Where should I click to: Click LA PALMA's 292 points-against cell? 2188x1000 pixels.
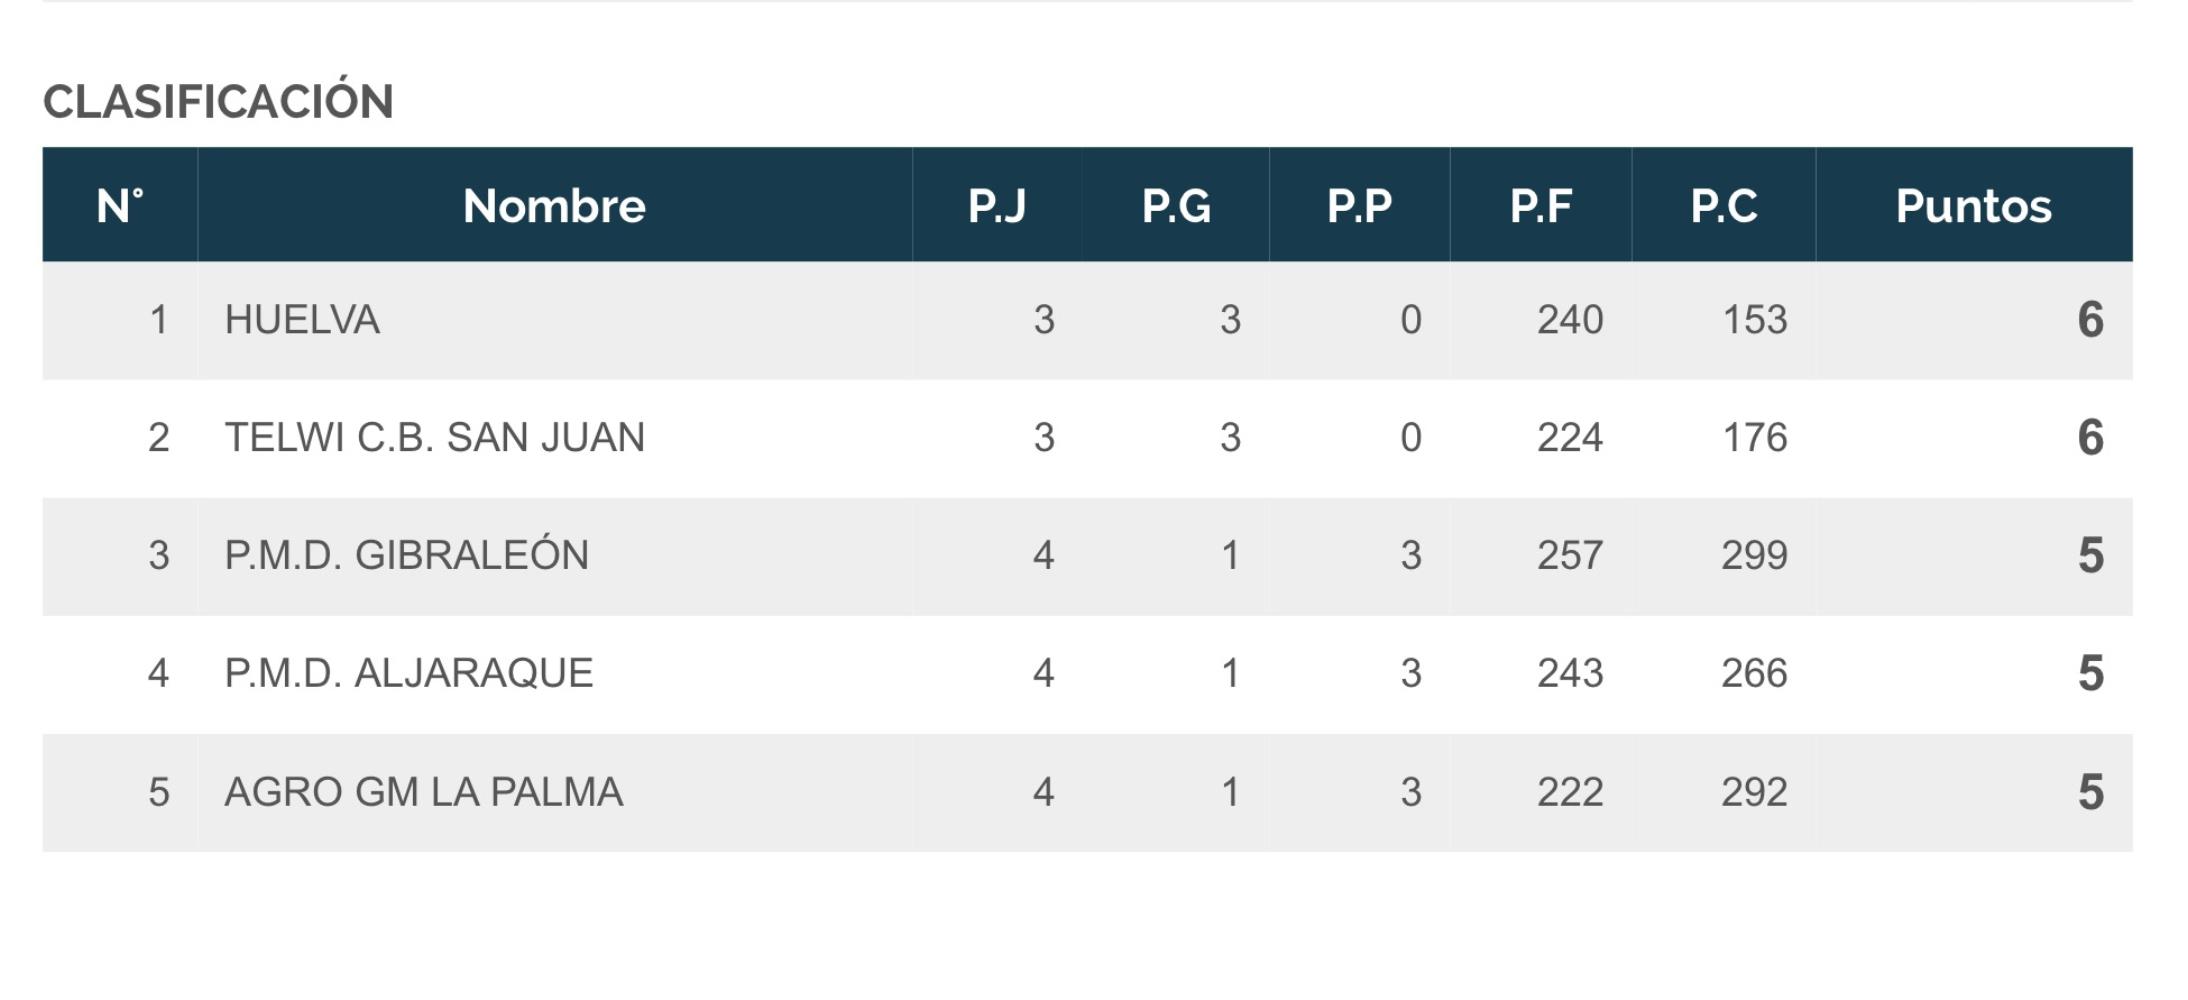[1754, 792]
